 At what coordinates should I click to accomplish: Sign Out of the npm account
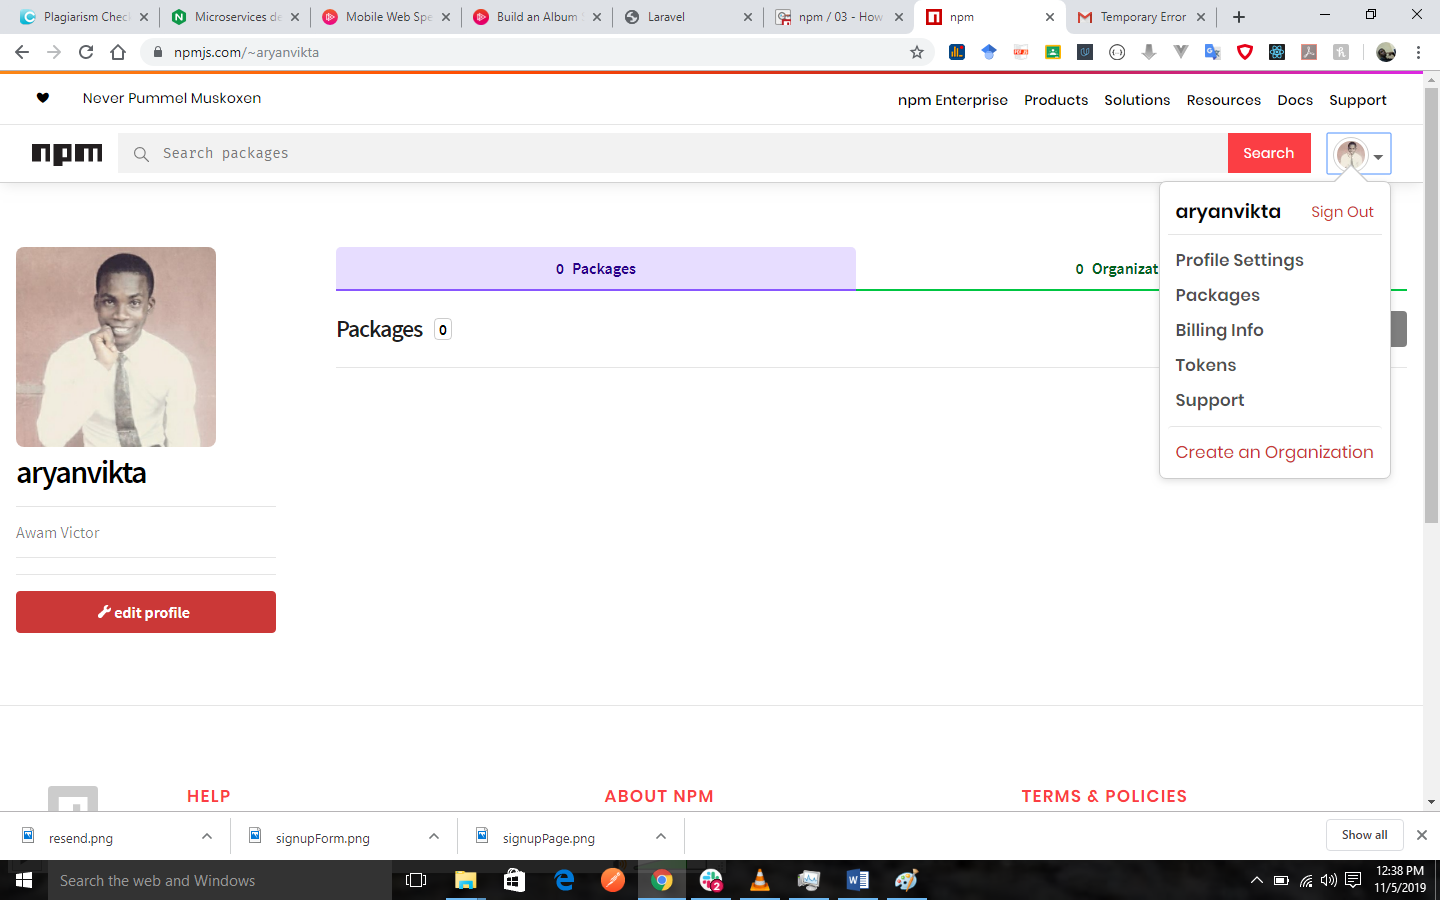[x=1342, y=212]
